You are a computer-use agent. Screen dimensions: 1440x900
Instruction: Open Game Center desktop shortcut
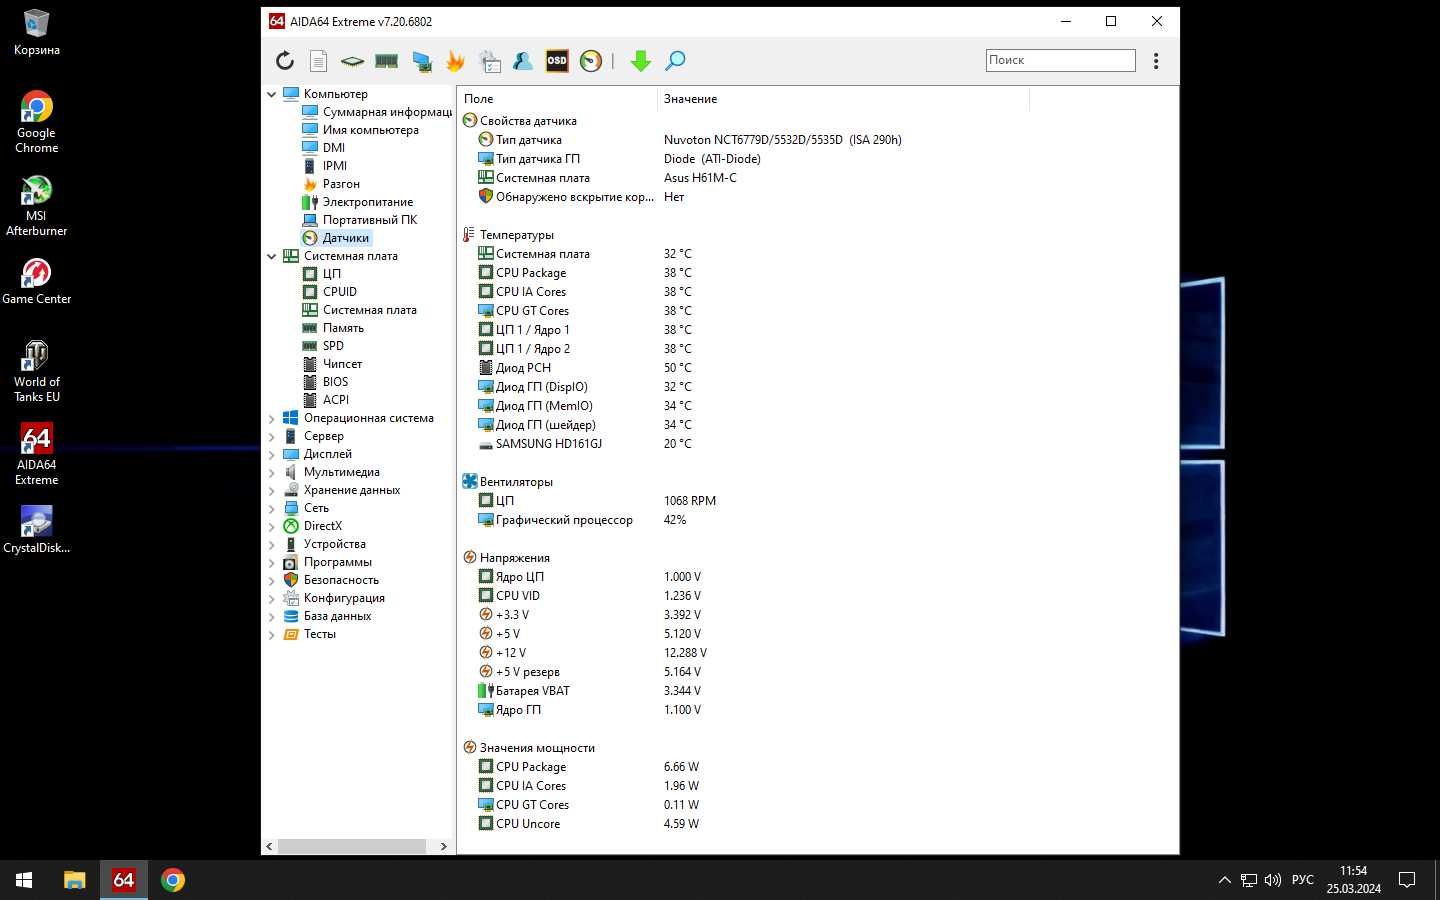coord(36,281)
